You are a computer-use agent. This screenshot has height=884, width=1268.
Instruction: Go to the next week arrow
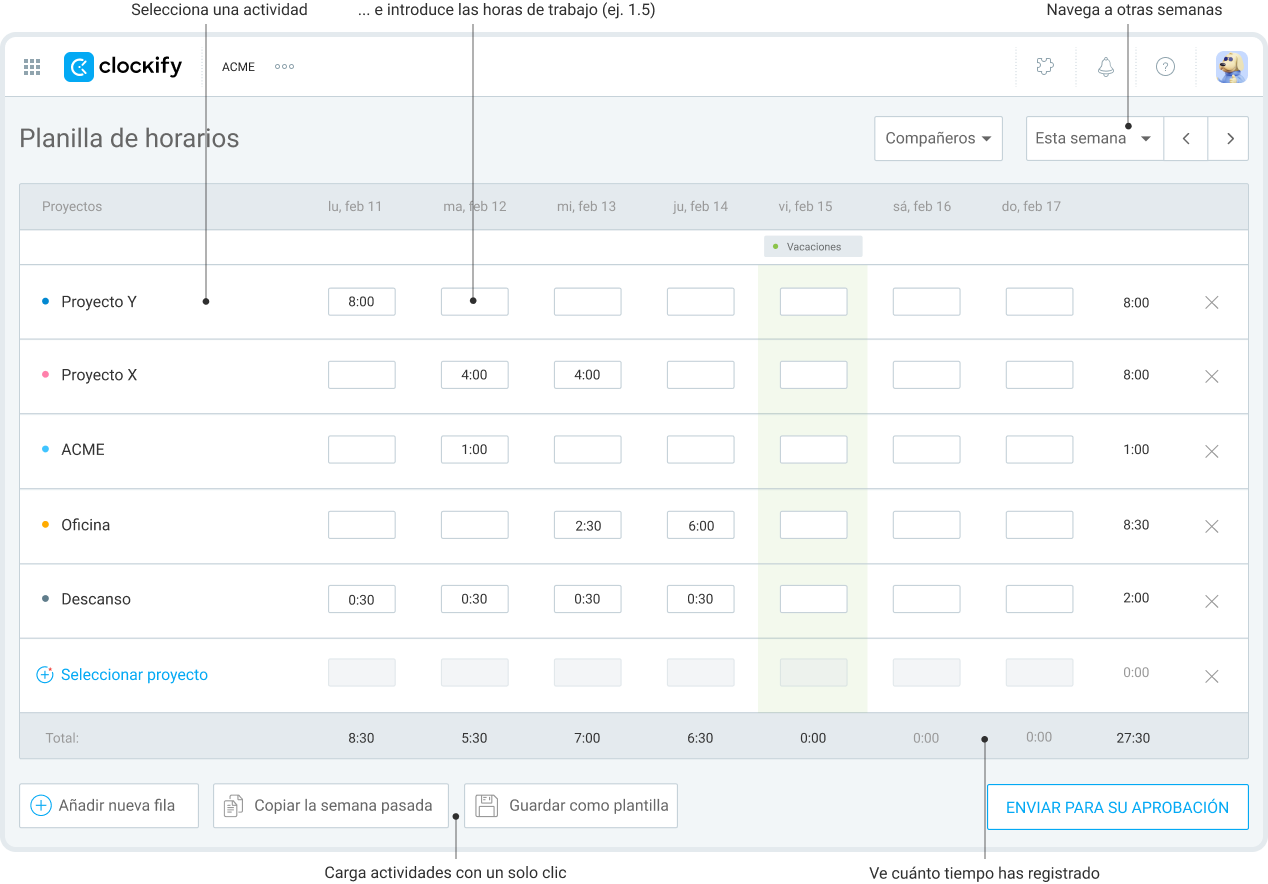pos(1229,139)
